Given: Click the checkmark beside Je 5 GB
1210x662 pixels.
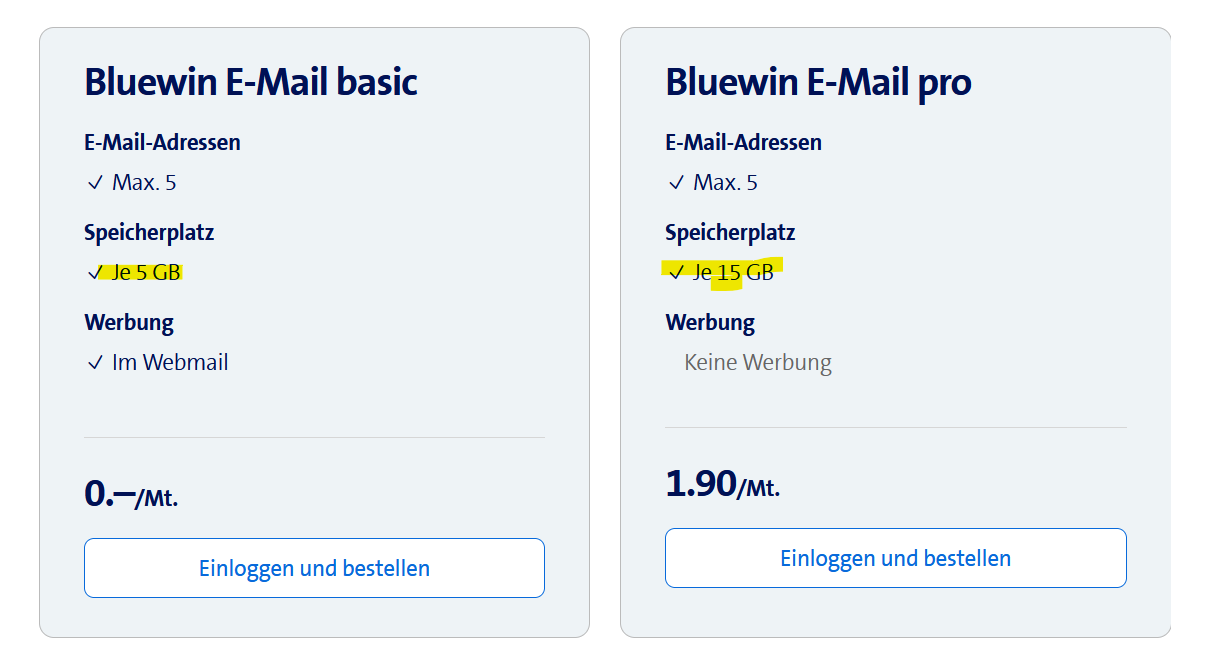Looking at the screenshot, I should [x=95, y=272].
